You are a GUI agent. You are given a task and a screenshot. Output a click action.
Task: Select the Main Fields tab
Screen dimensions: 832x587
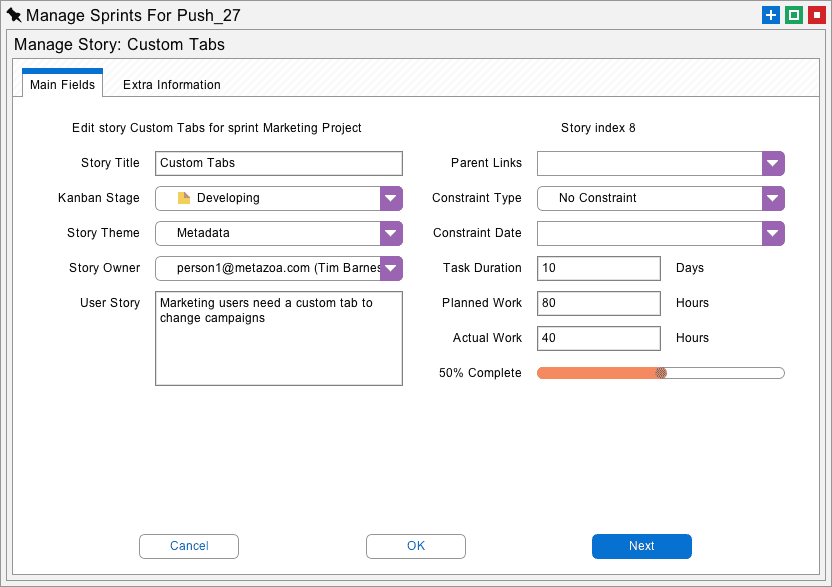tap(62, 85)
